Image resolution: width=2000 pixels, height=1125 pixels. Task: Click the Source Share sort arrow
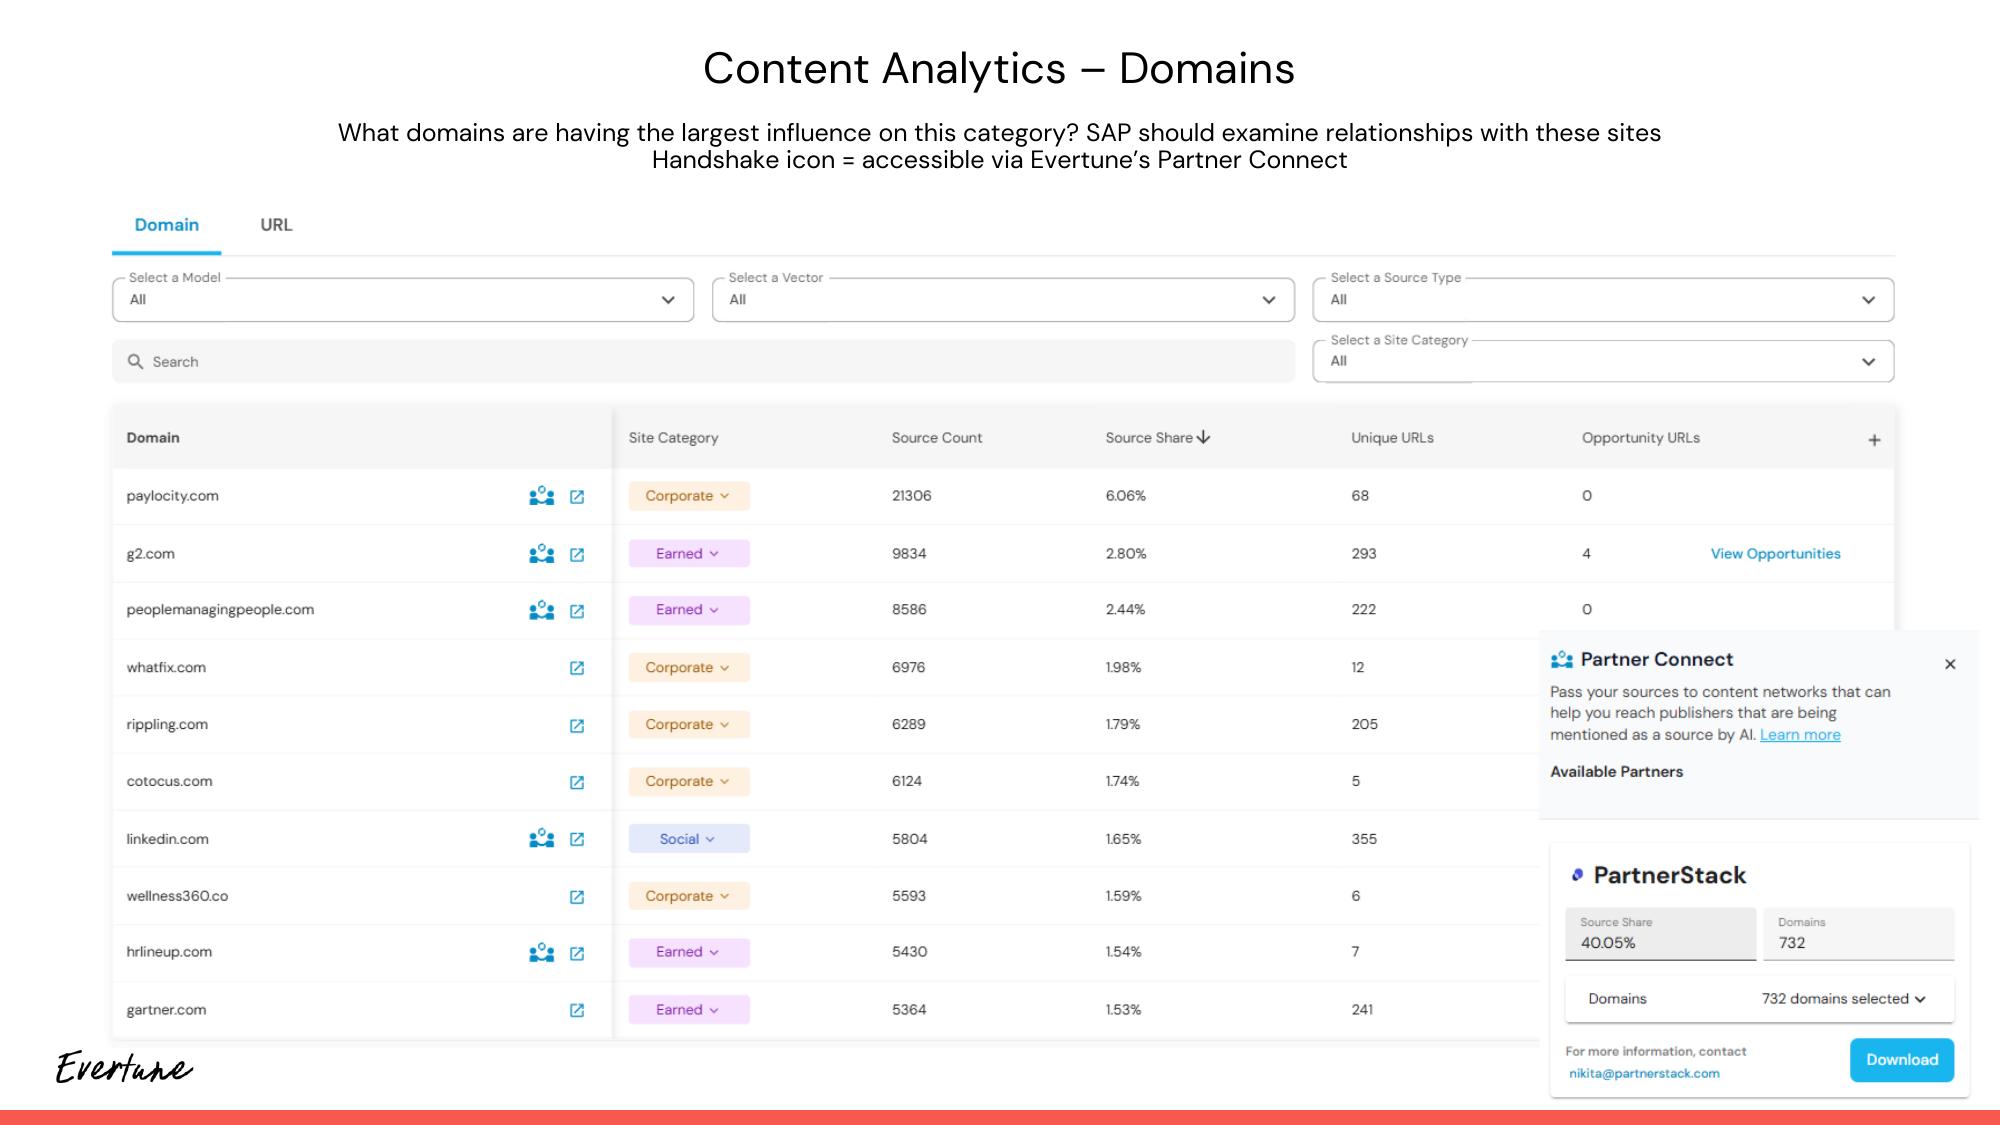[1204, 437]
